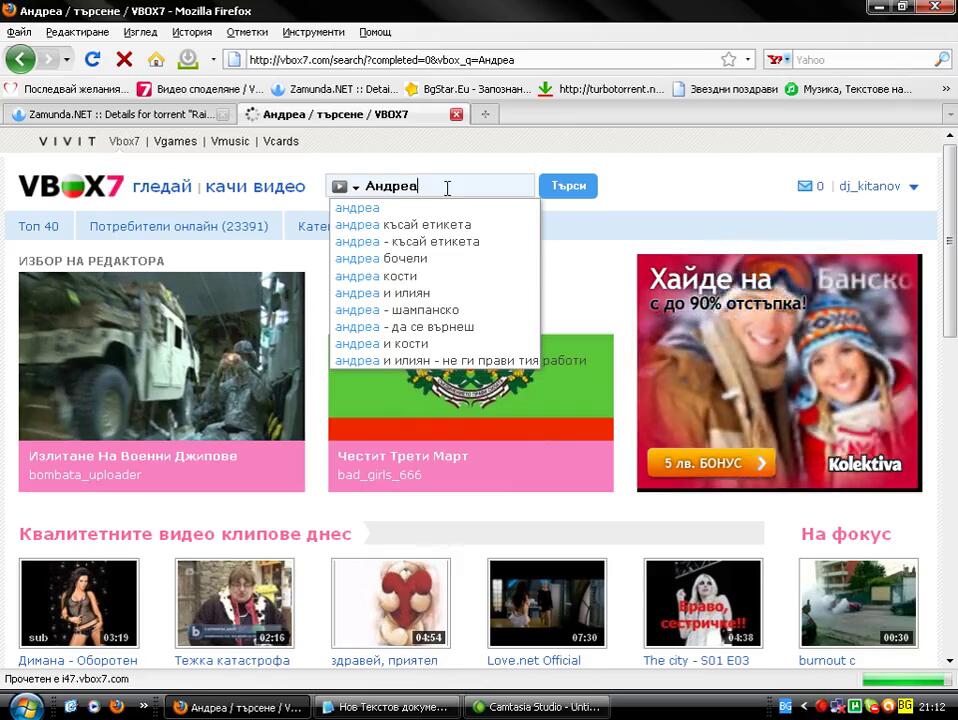
Task: Open the Димана - Оборотен video thumbnail
Action: [x=79, y=603]
